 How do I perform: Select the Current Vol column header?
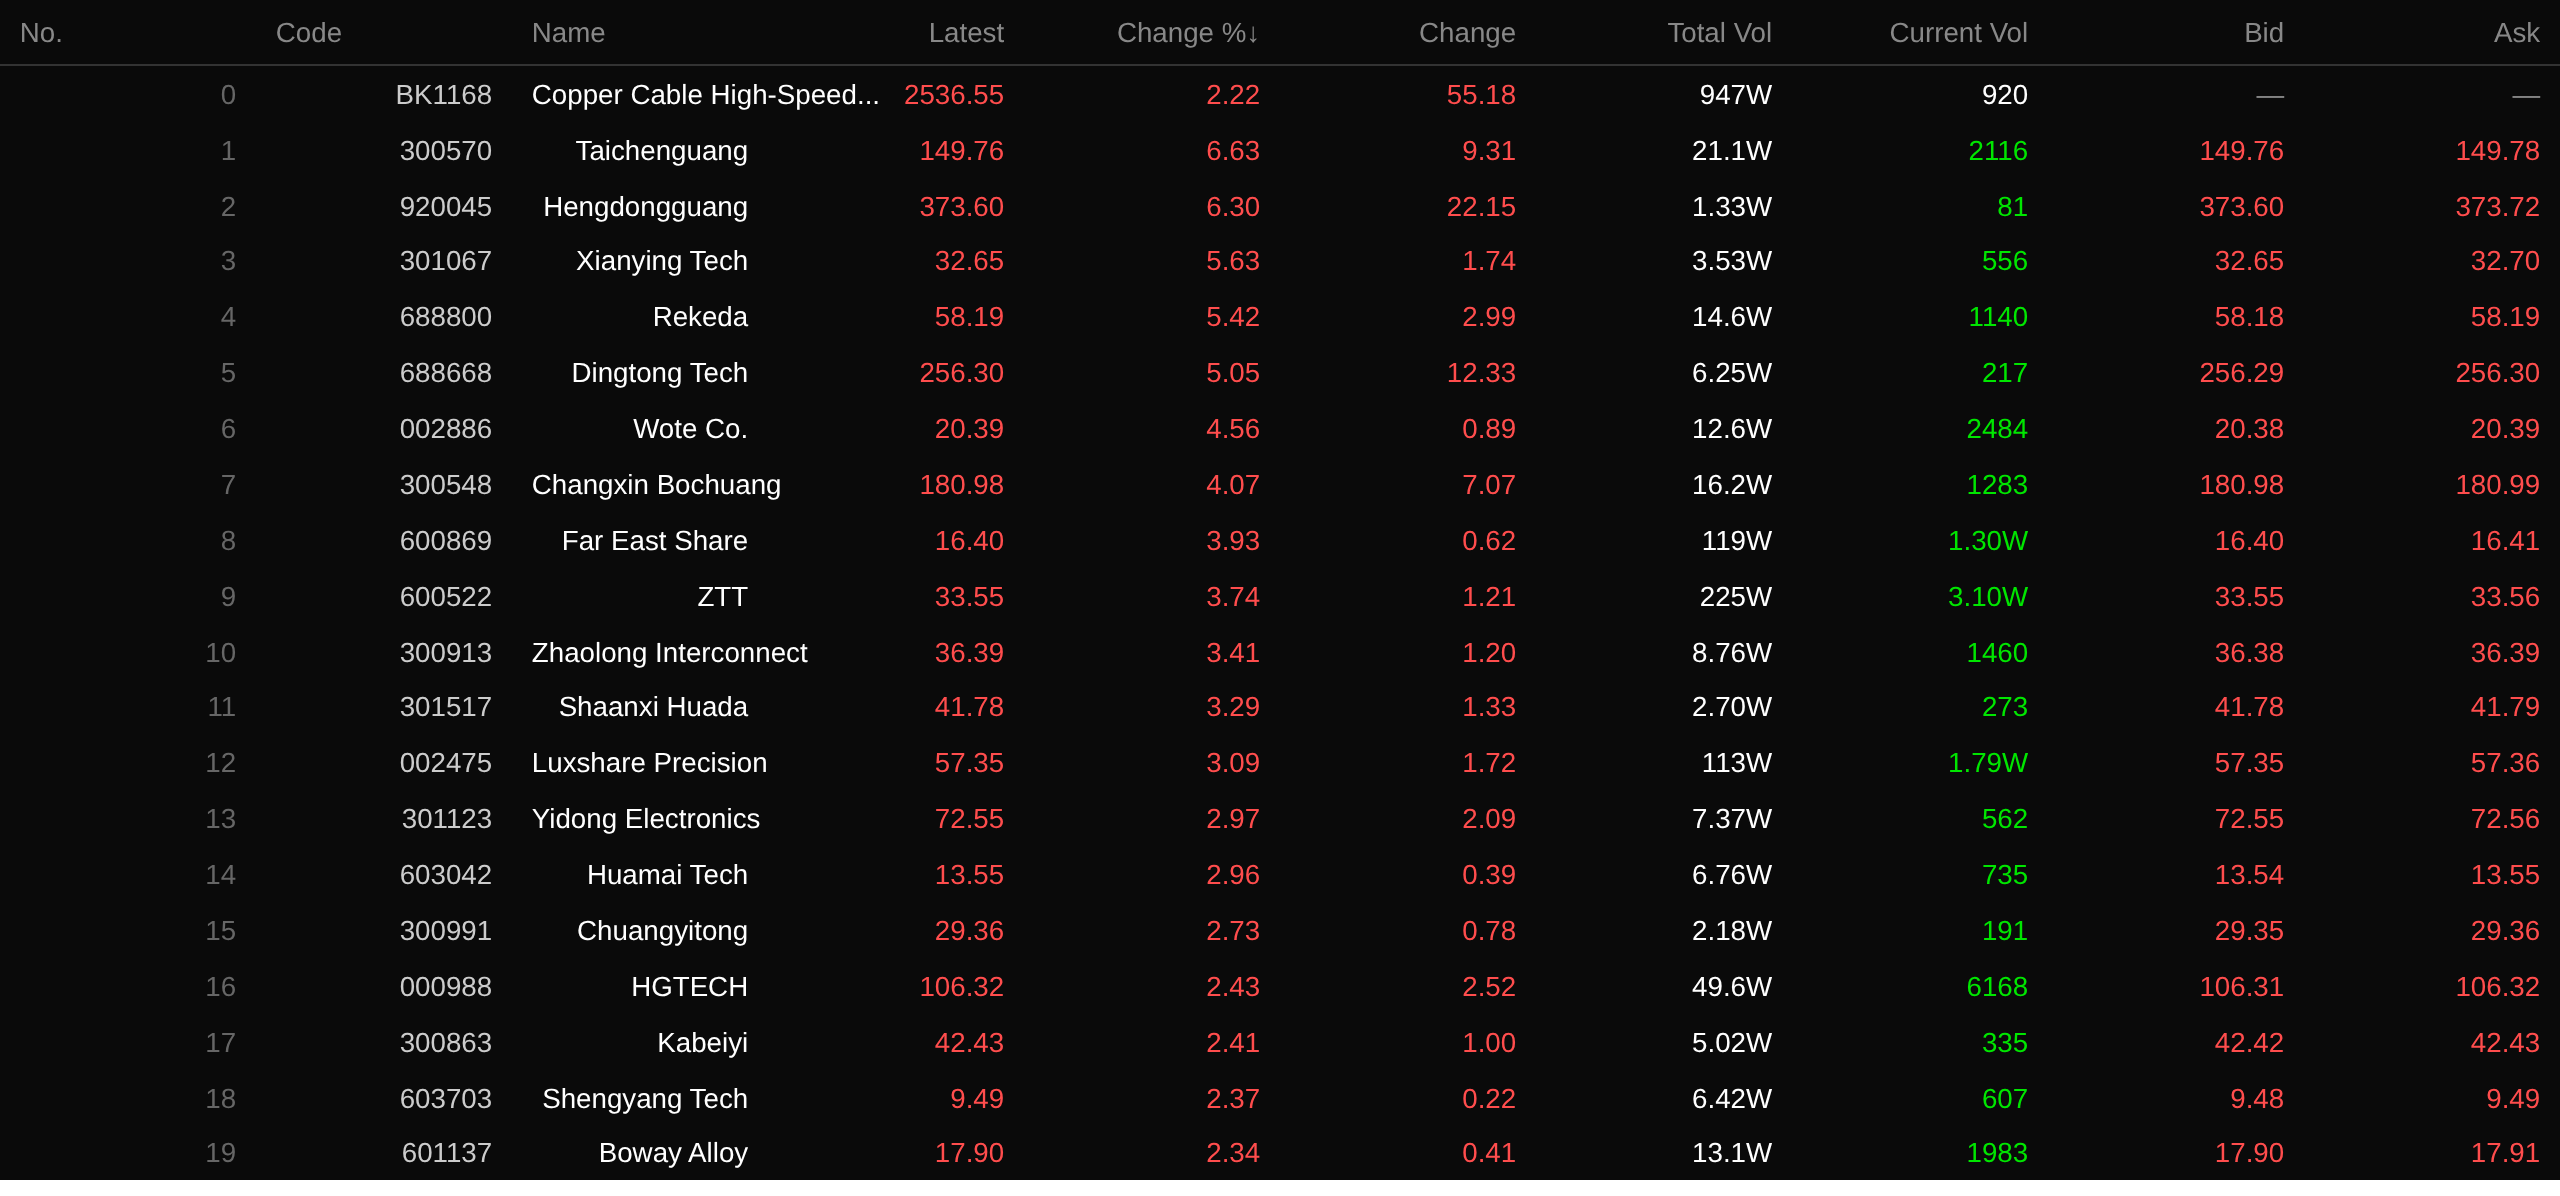click(1958, 33)
